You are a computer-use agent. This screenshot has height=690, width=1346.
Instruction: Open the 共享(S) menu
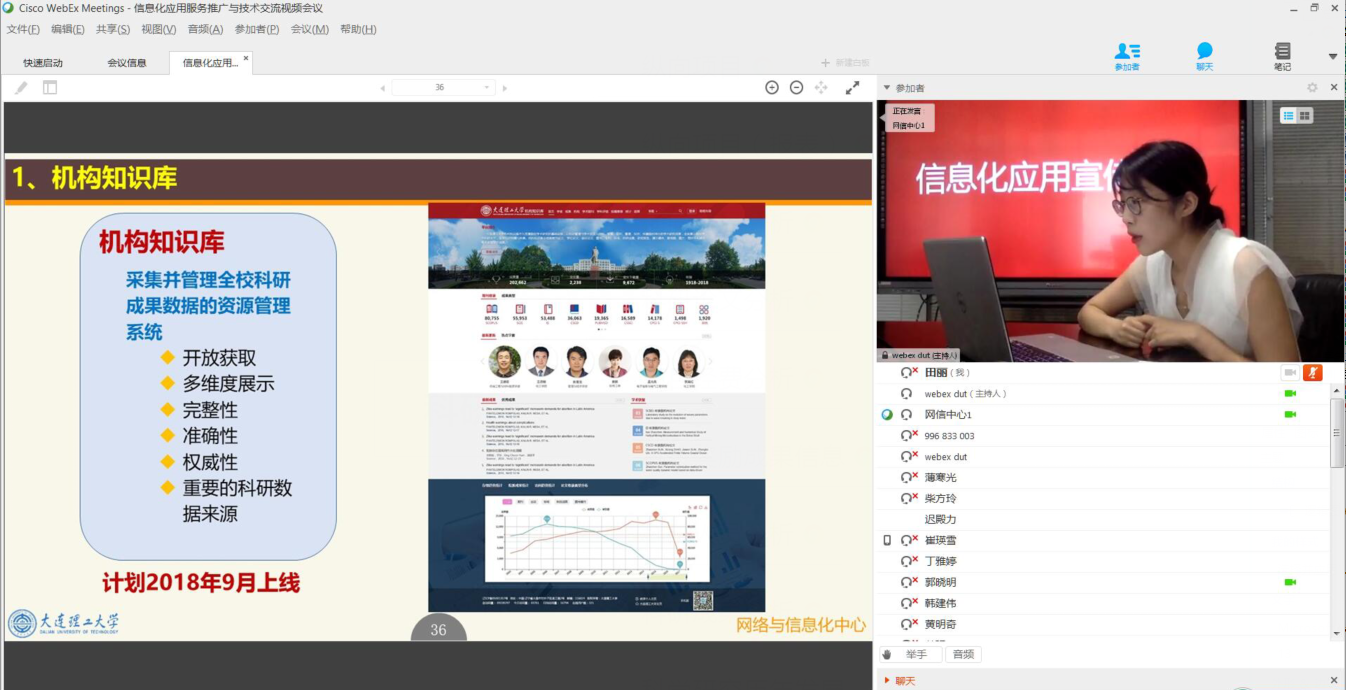[x=113, y=29]
